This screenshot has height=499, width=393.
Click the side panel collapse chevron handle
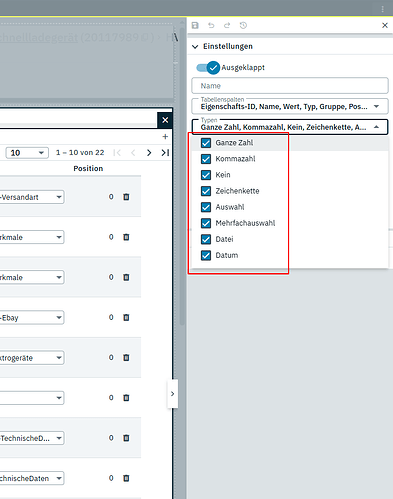tap(172, 394)
